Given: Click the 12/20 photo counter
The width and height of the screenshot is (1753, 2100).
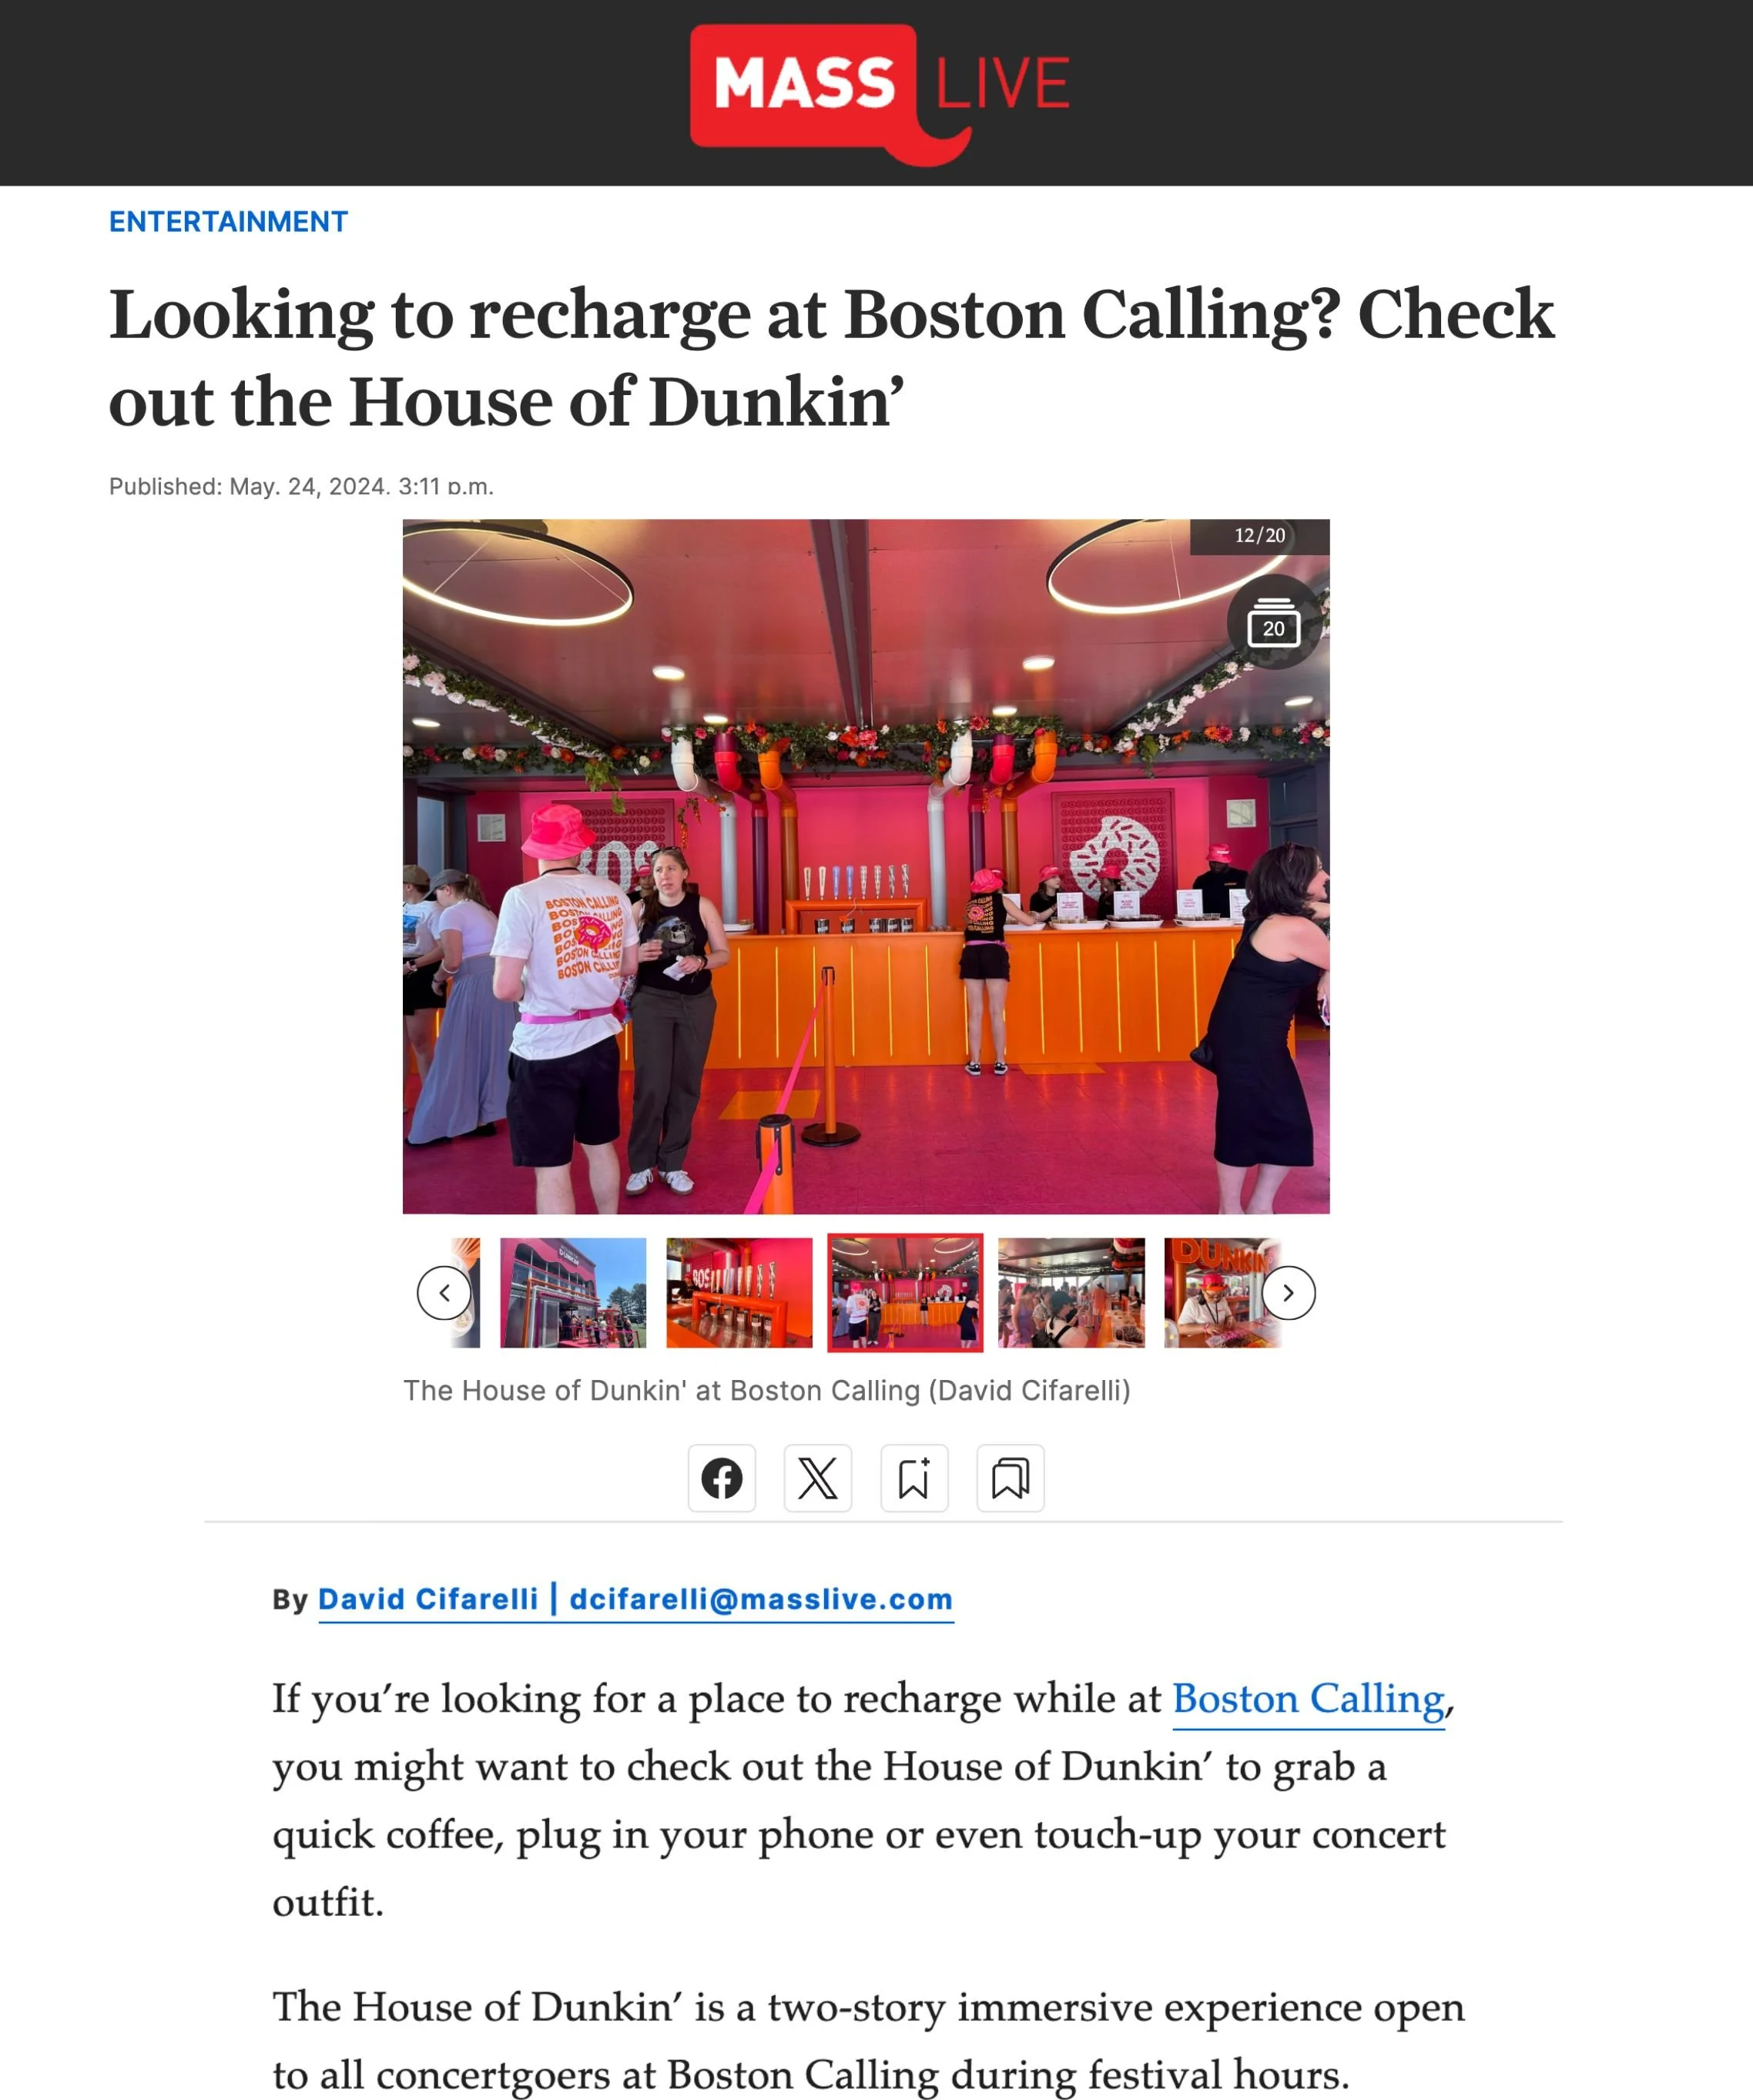Looking at the screenshot, I should tap(1260, 536).
